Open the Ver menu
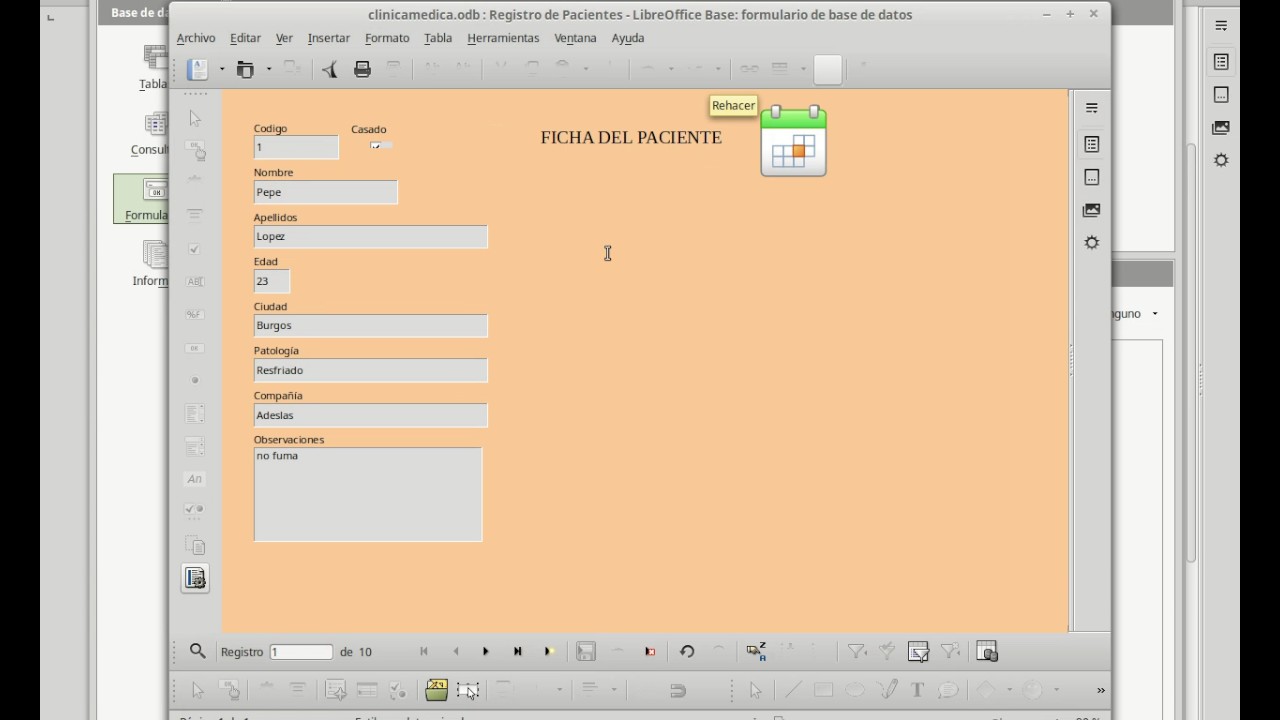Viewport: 1280px width, 720px height. coord(284,38)
